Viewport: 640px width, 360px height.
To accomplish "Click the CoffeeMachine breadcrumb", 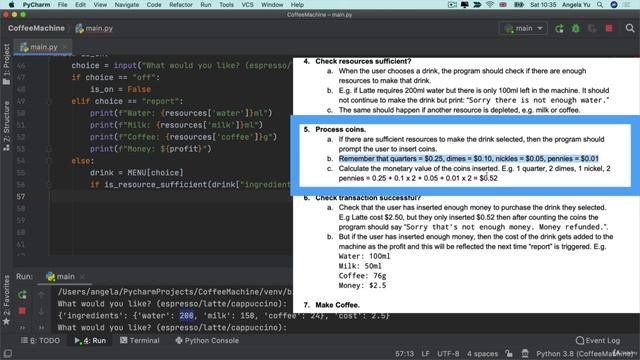I will tap(36, 28).
